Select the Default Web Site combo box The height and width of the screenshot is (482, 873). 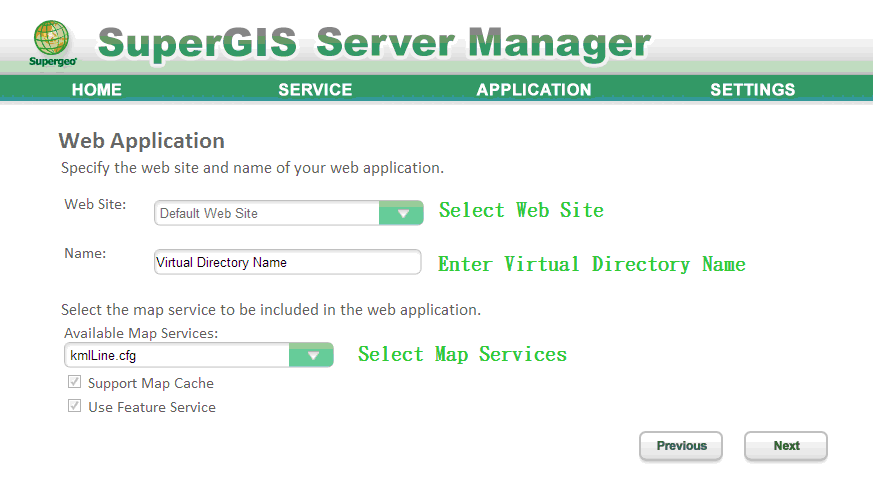click(288, 213)
